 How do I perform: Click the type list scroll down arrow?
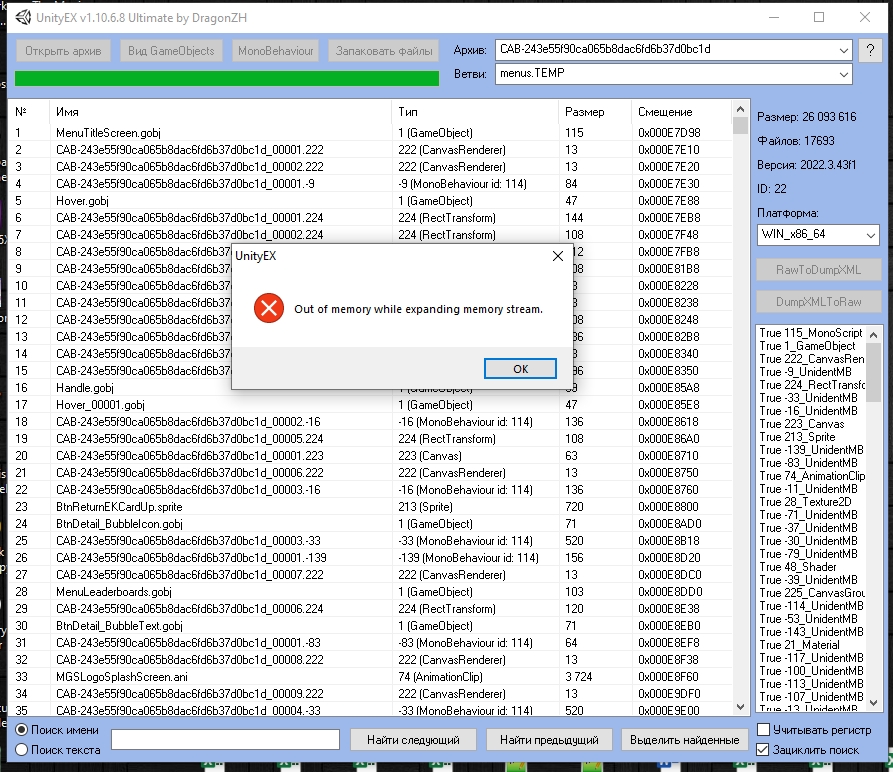click(x=873, y=703)
